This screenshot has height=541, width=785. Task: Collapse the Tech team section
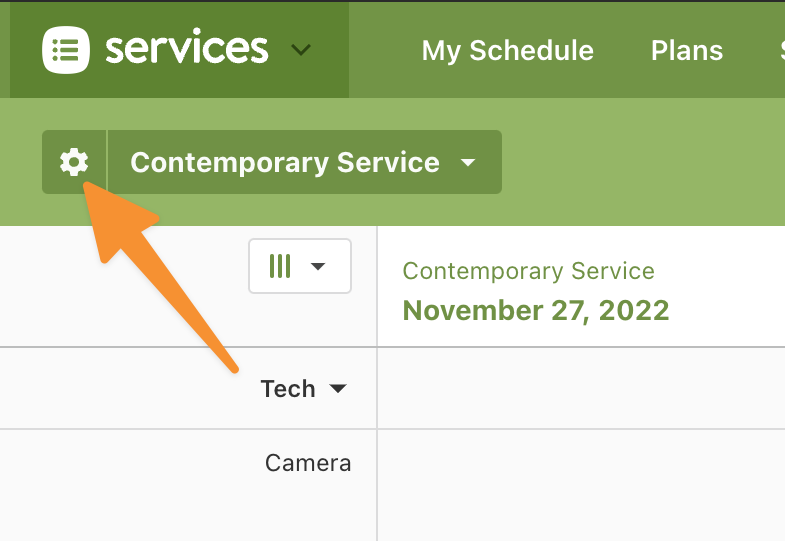coord(338,389)
